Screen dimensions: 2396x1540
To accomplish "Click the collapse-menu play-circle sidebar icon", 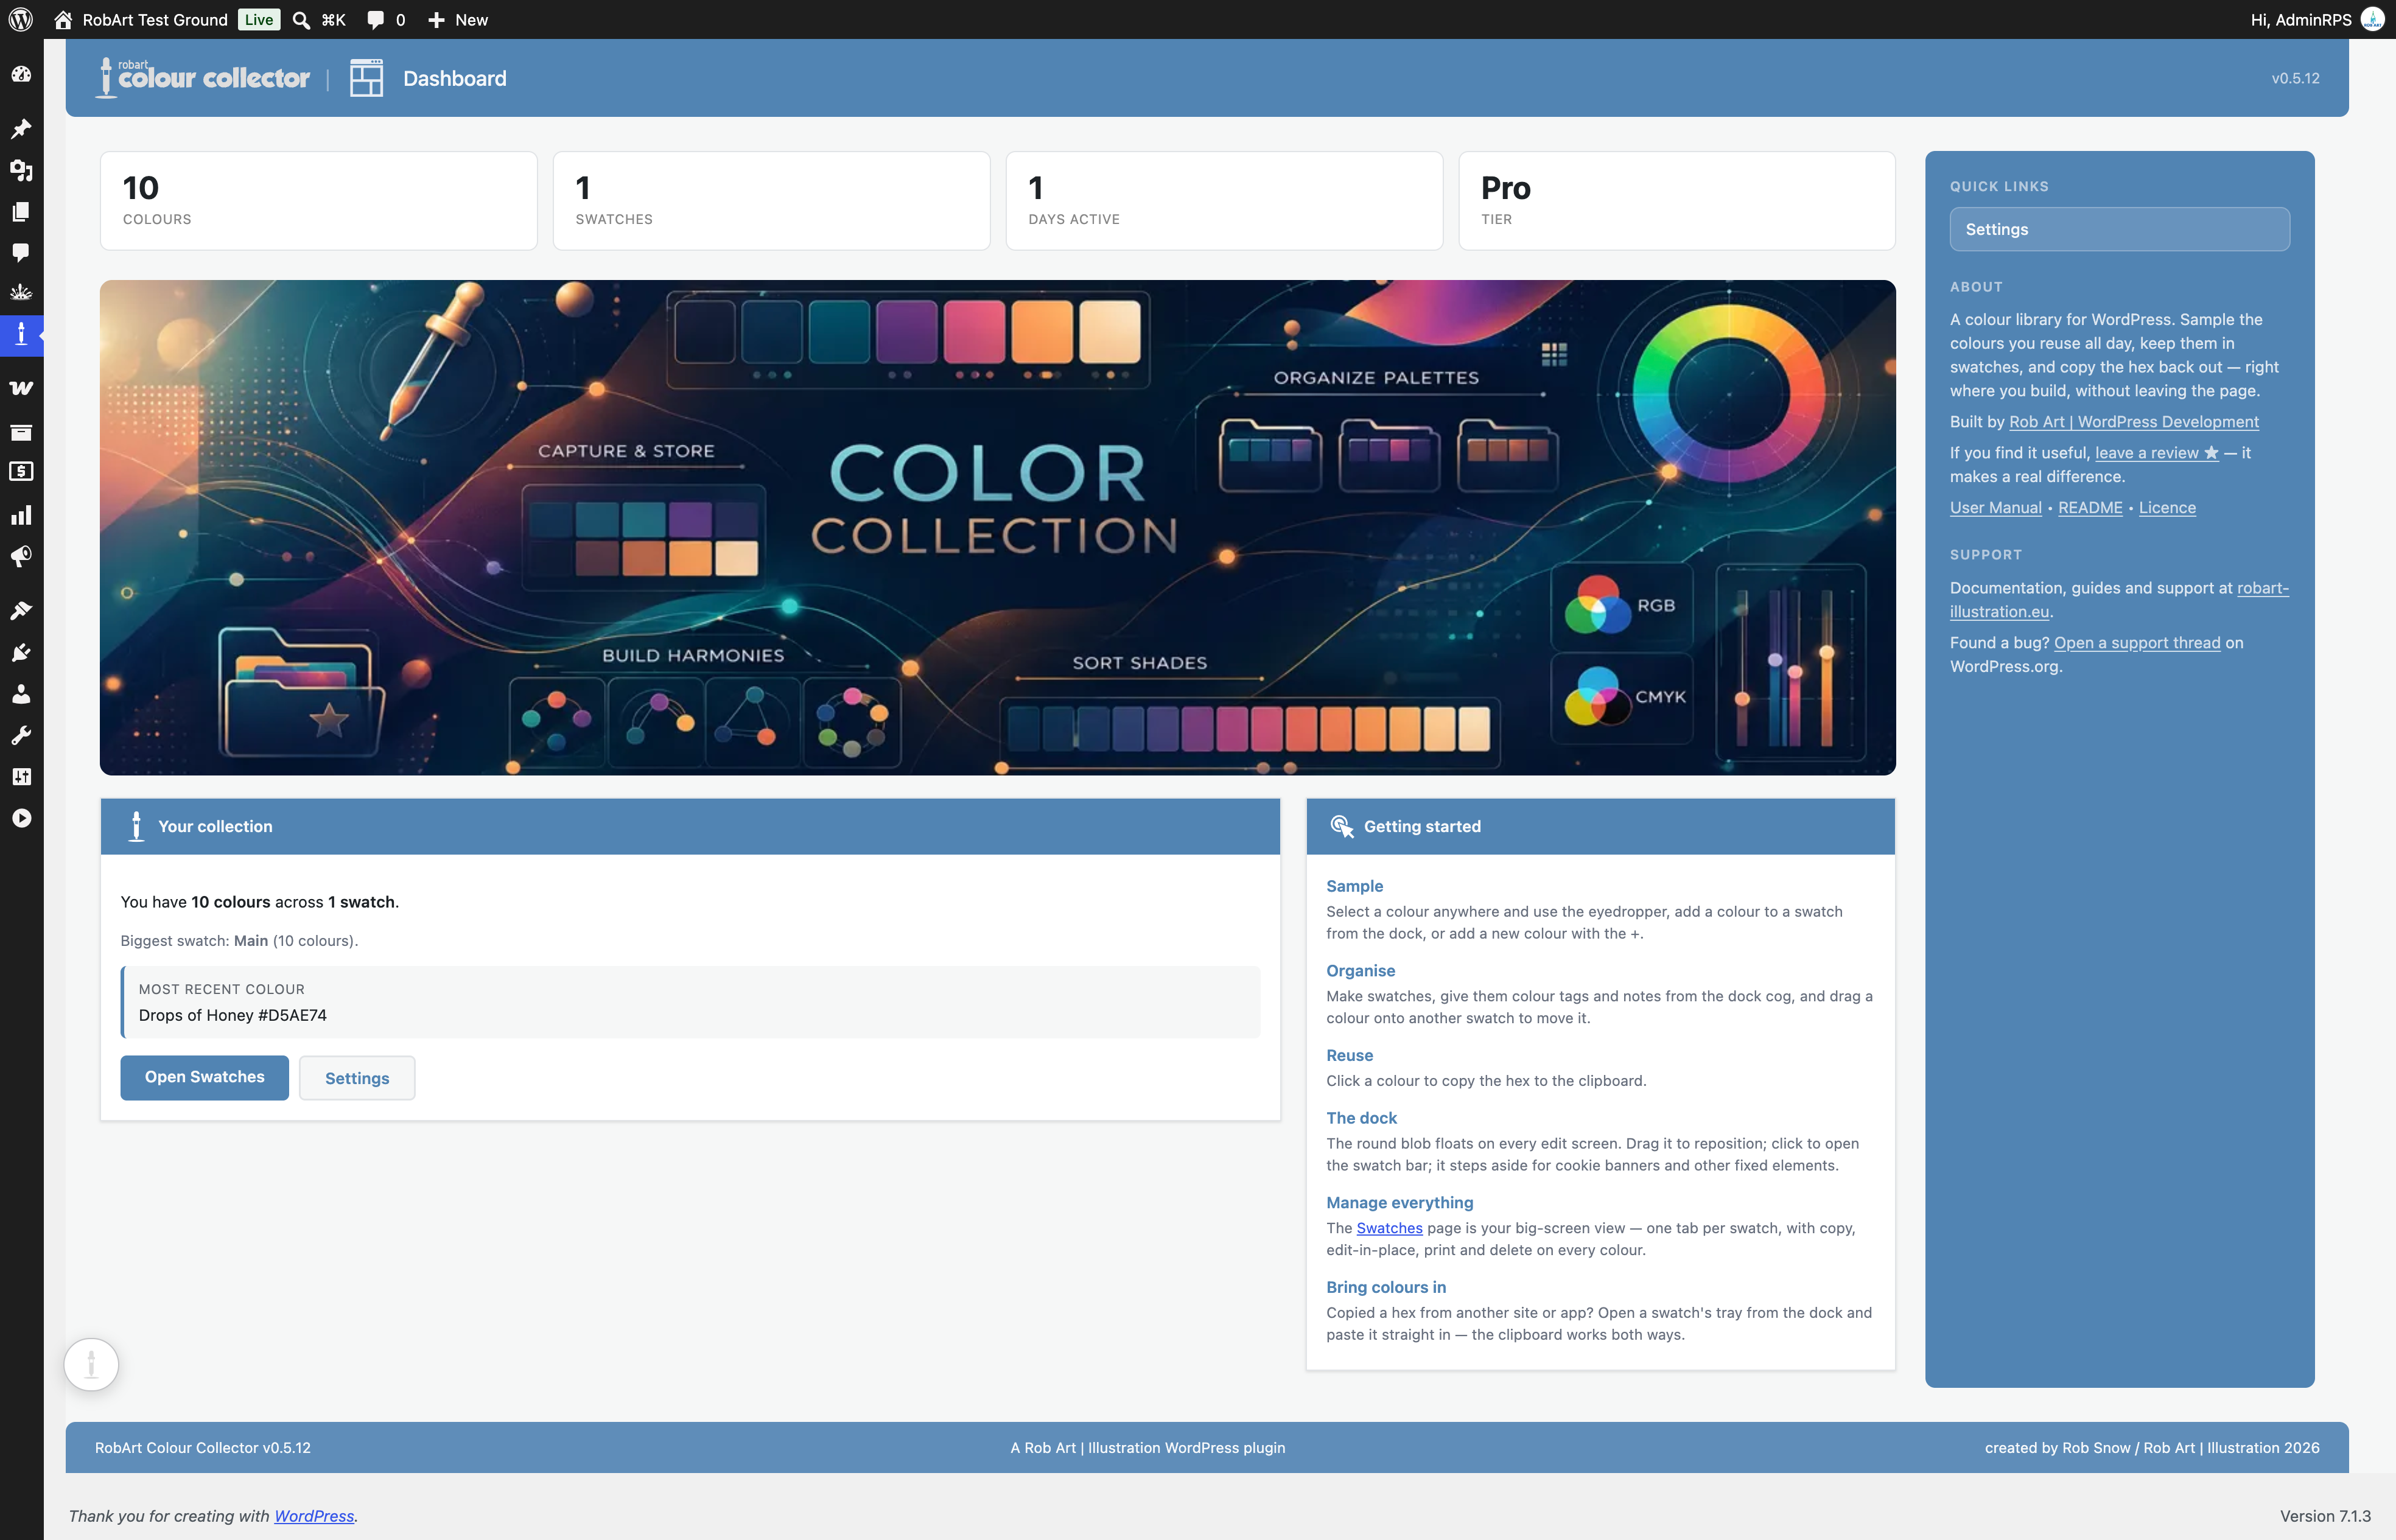I will [x=21, y=818].
